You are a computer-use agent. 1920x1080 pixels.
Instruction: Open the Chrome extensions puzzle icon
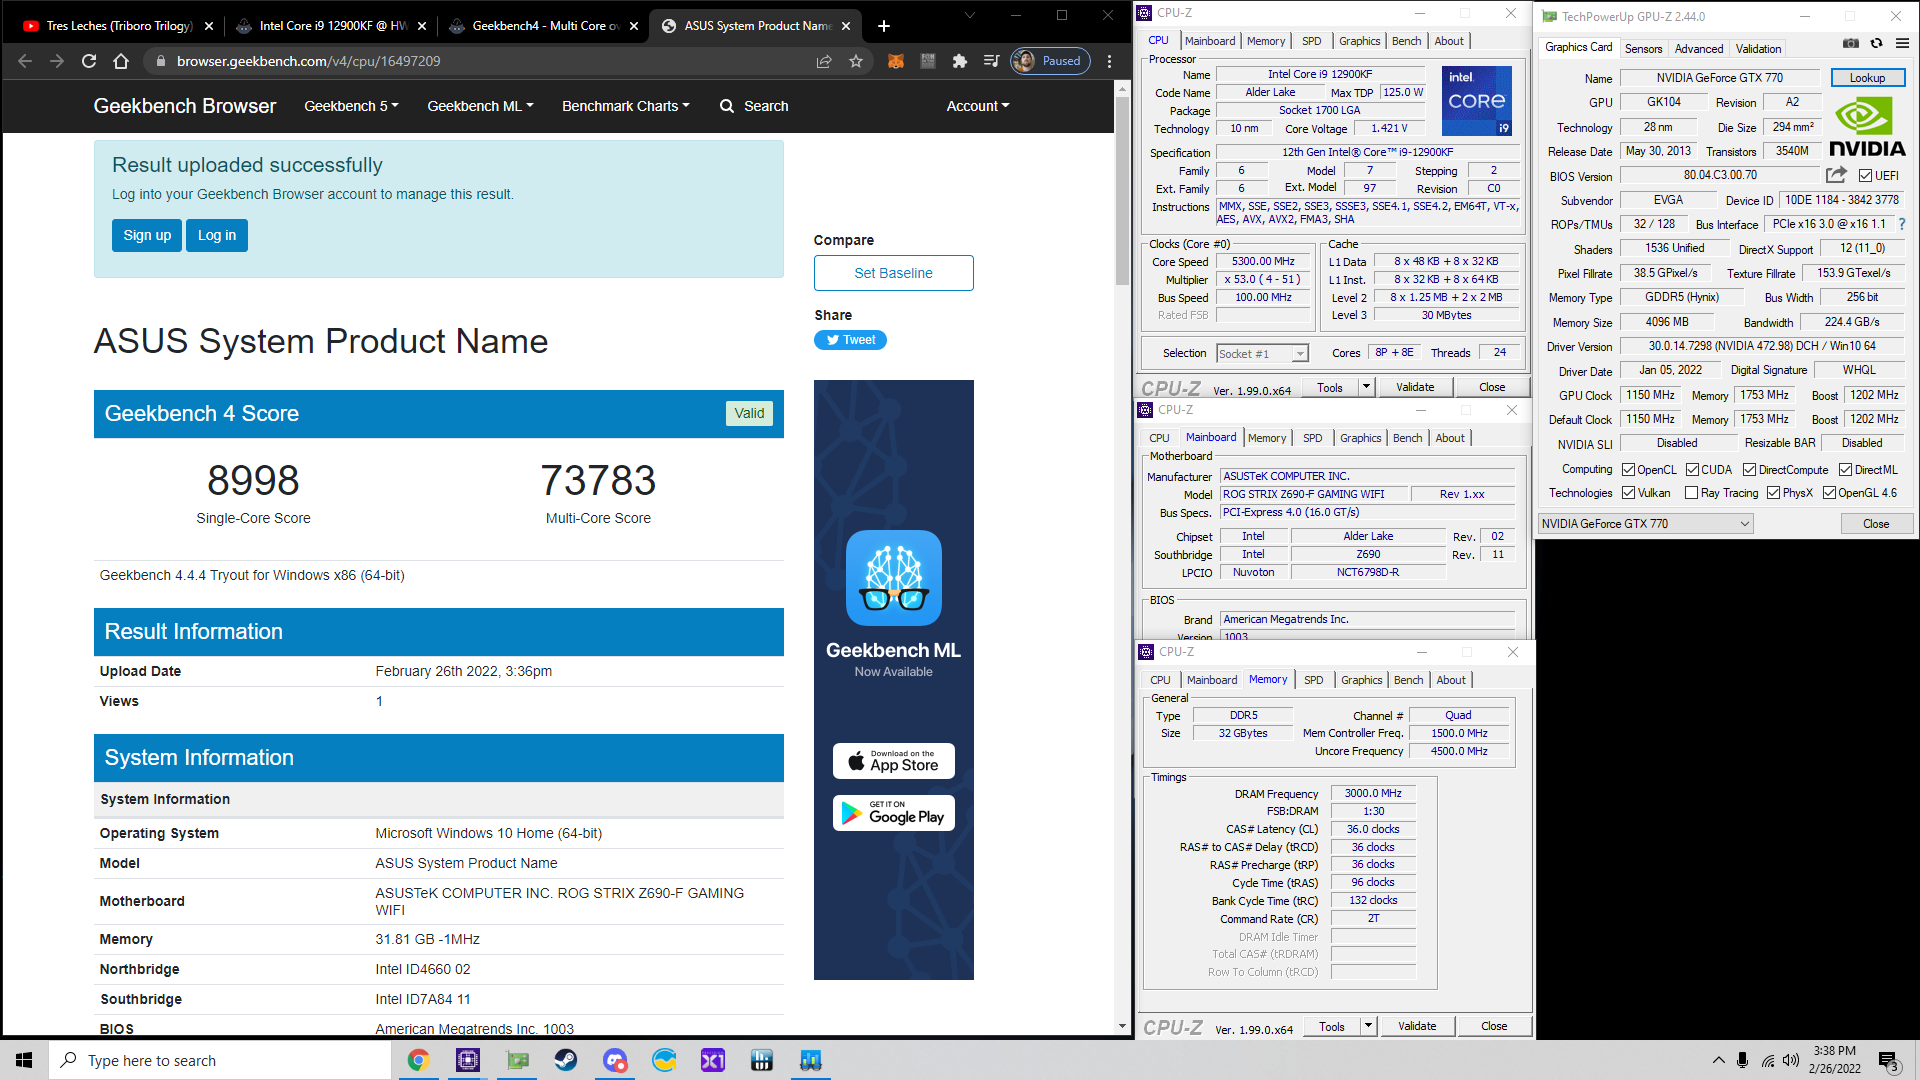tap(960, 61)
